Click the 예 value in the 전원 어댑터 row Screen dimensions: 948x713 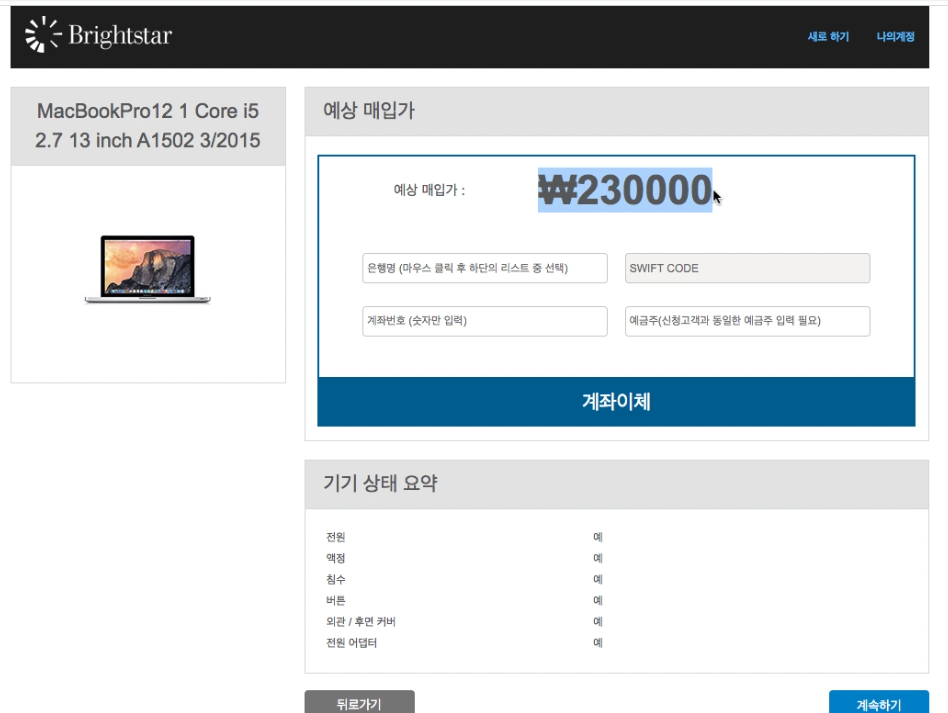pyautogui.click(x=598, y=643)
